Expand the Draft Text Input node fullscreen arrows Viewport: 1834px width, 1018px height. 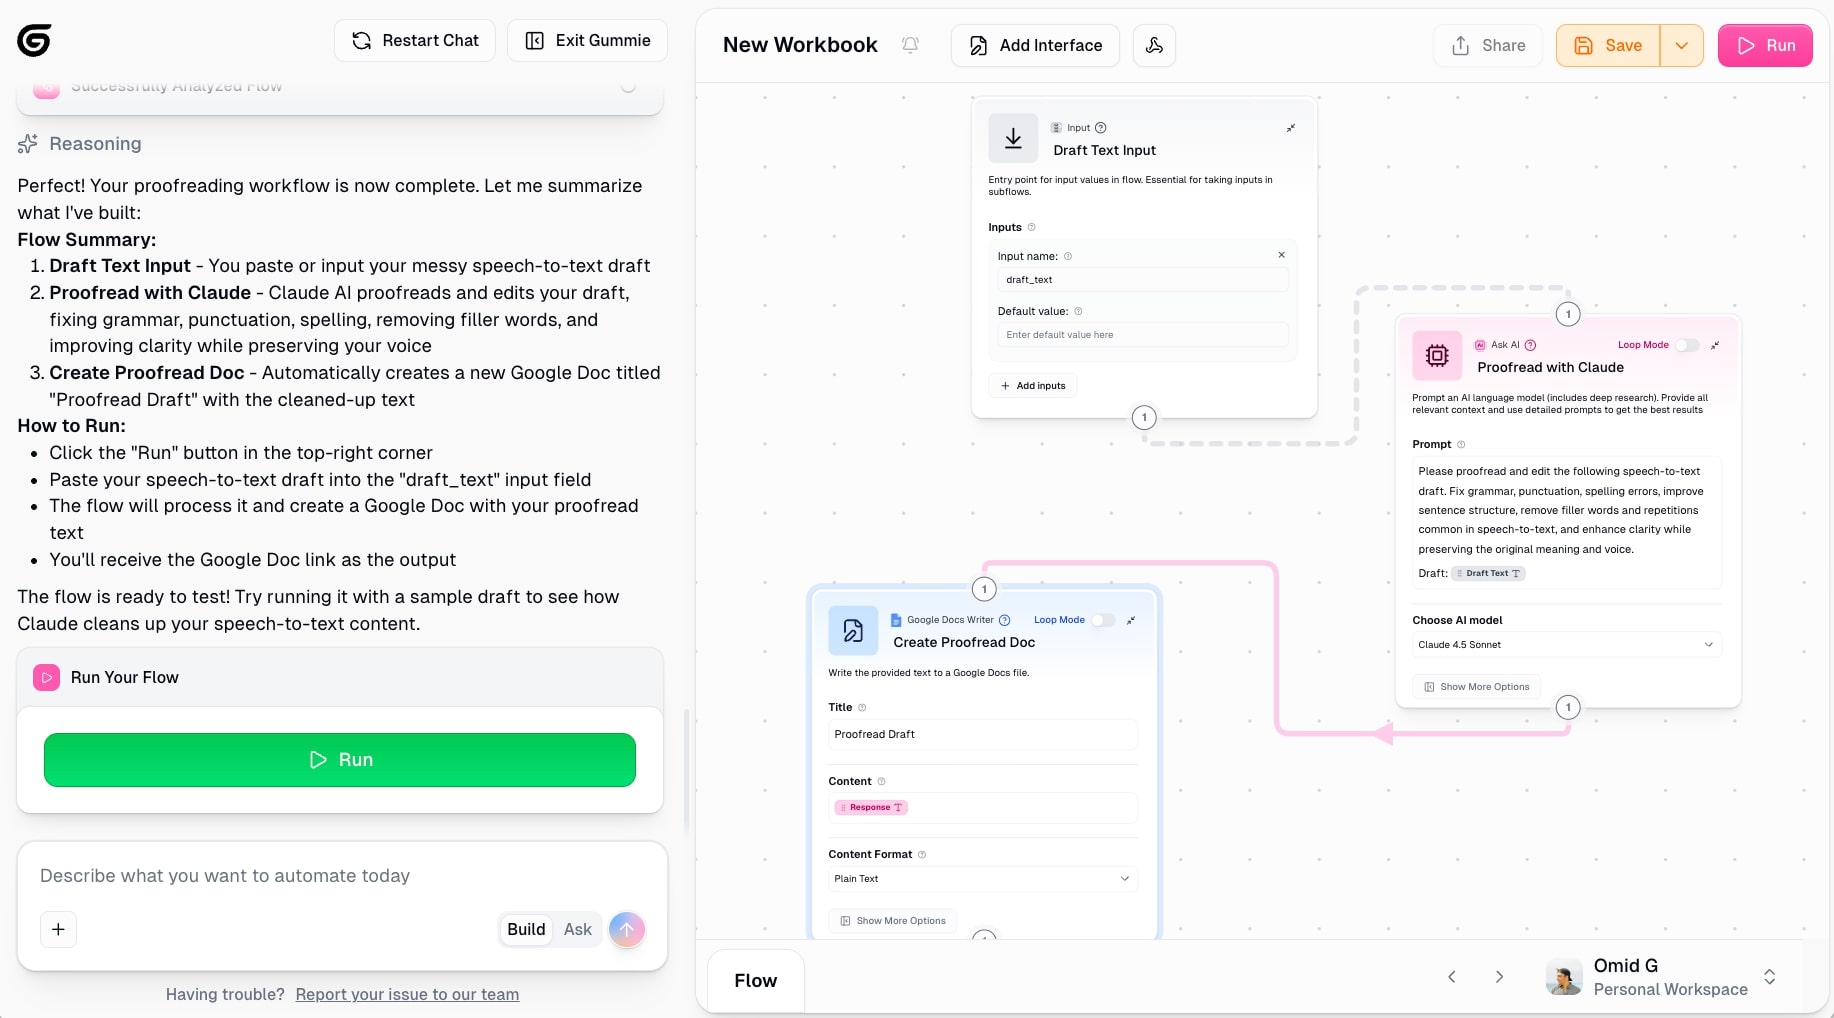1289,128
